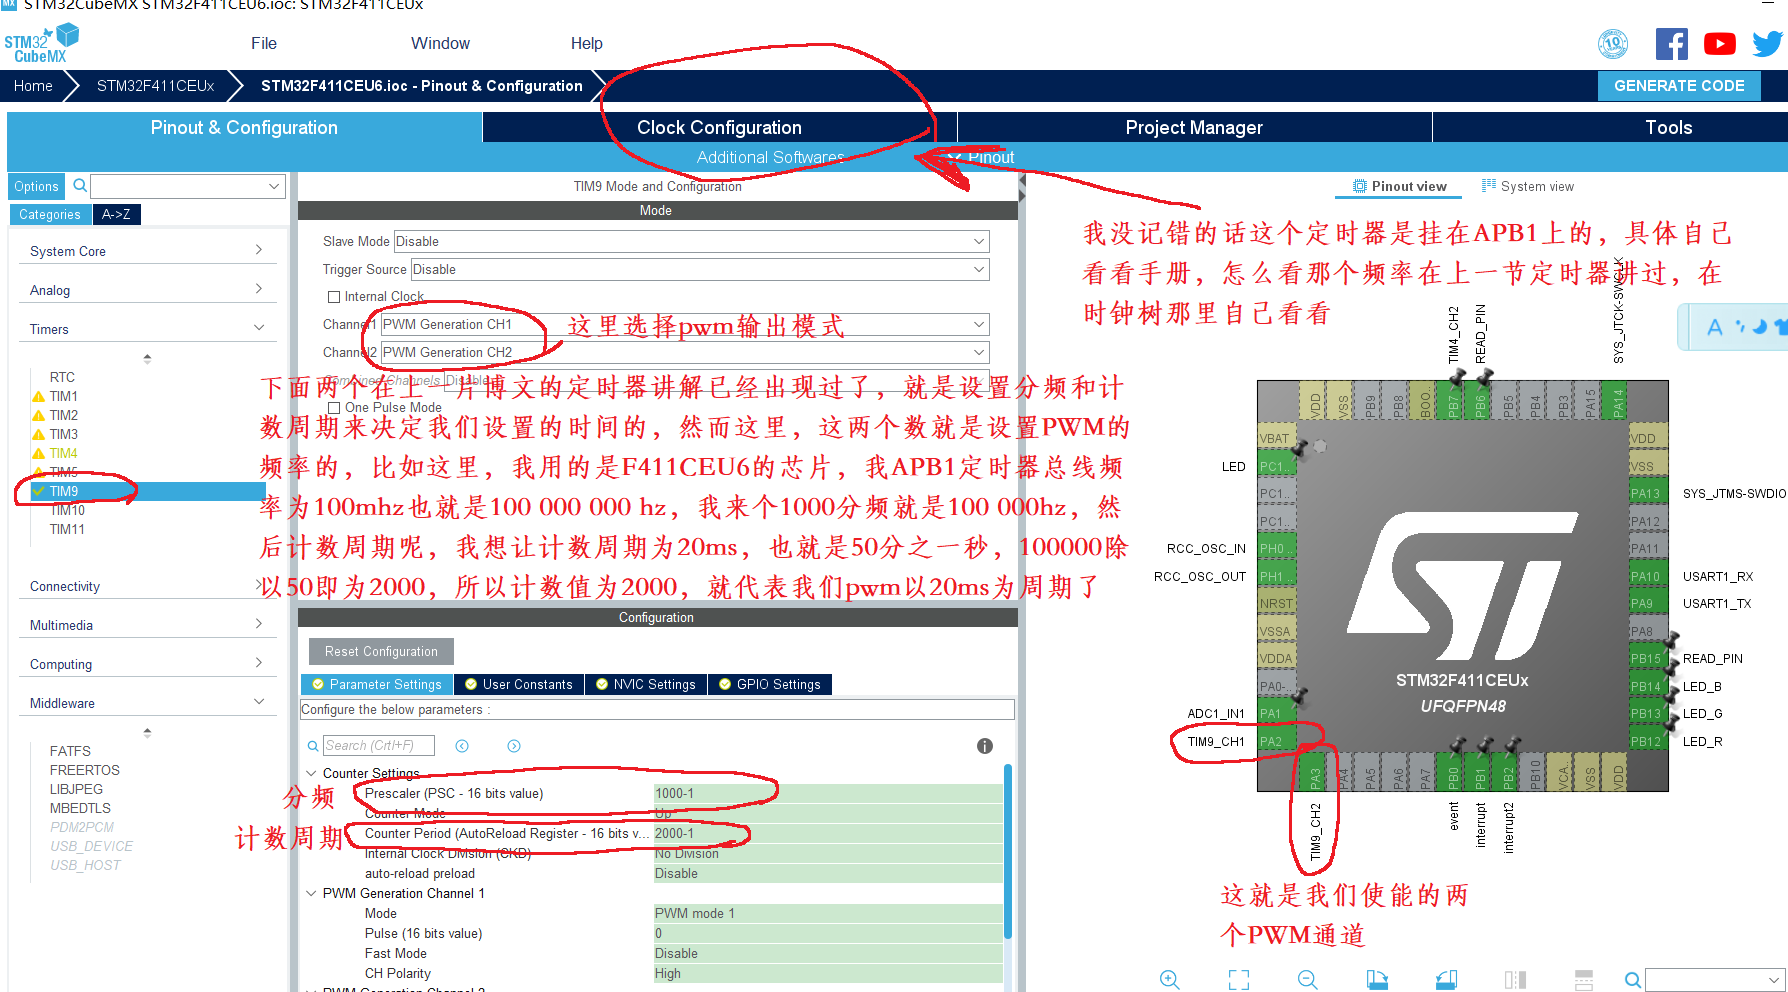Rotate the chip pinout counterclockwise
Screen dimensions: 1788x992
point(1444,980)
